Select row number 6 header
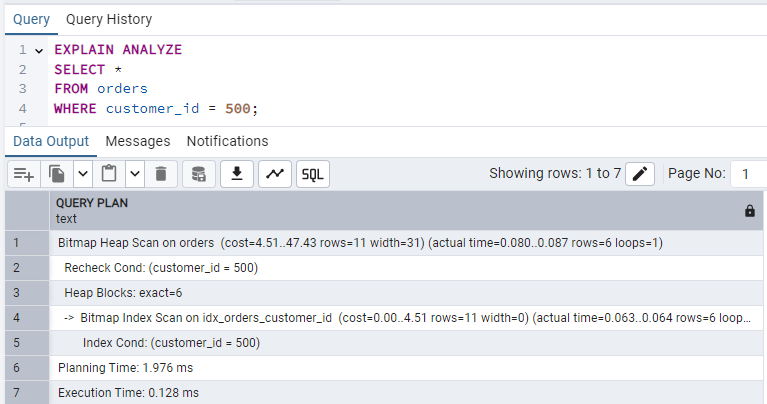The image size is (767, 404). (27, 368)
